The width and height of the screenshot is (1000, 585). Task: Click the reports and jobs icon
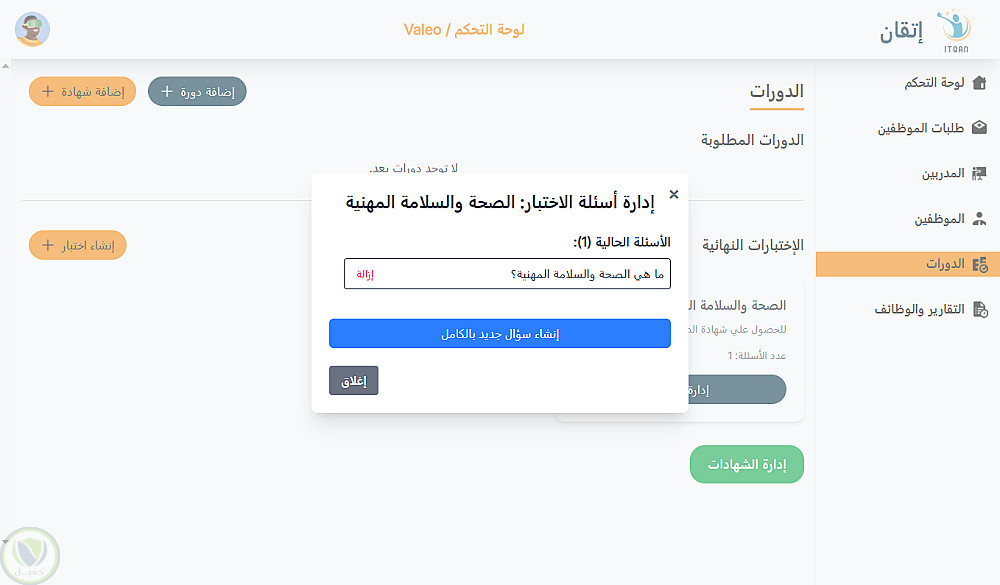(x=979, y=309)
